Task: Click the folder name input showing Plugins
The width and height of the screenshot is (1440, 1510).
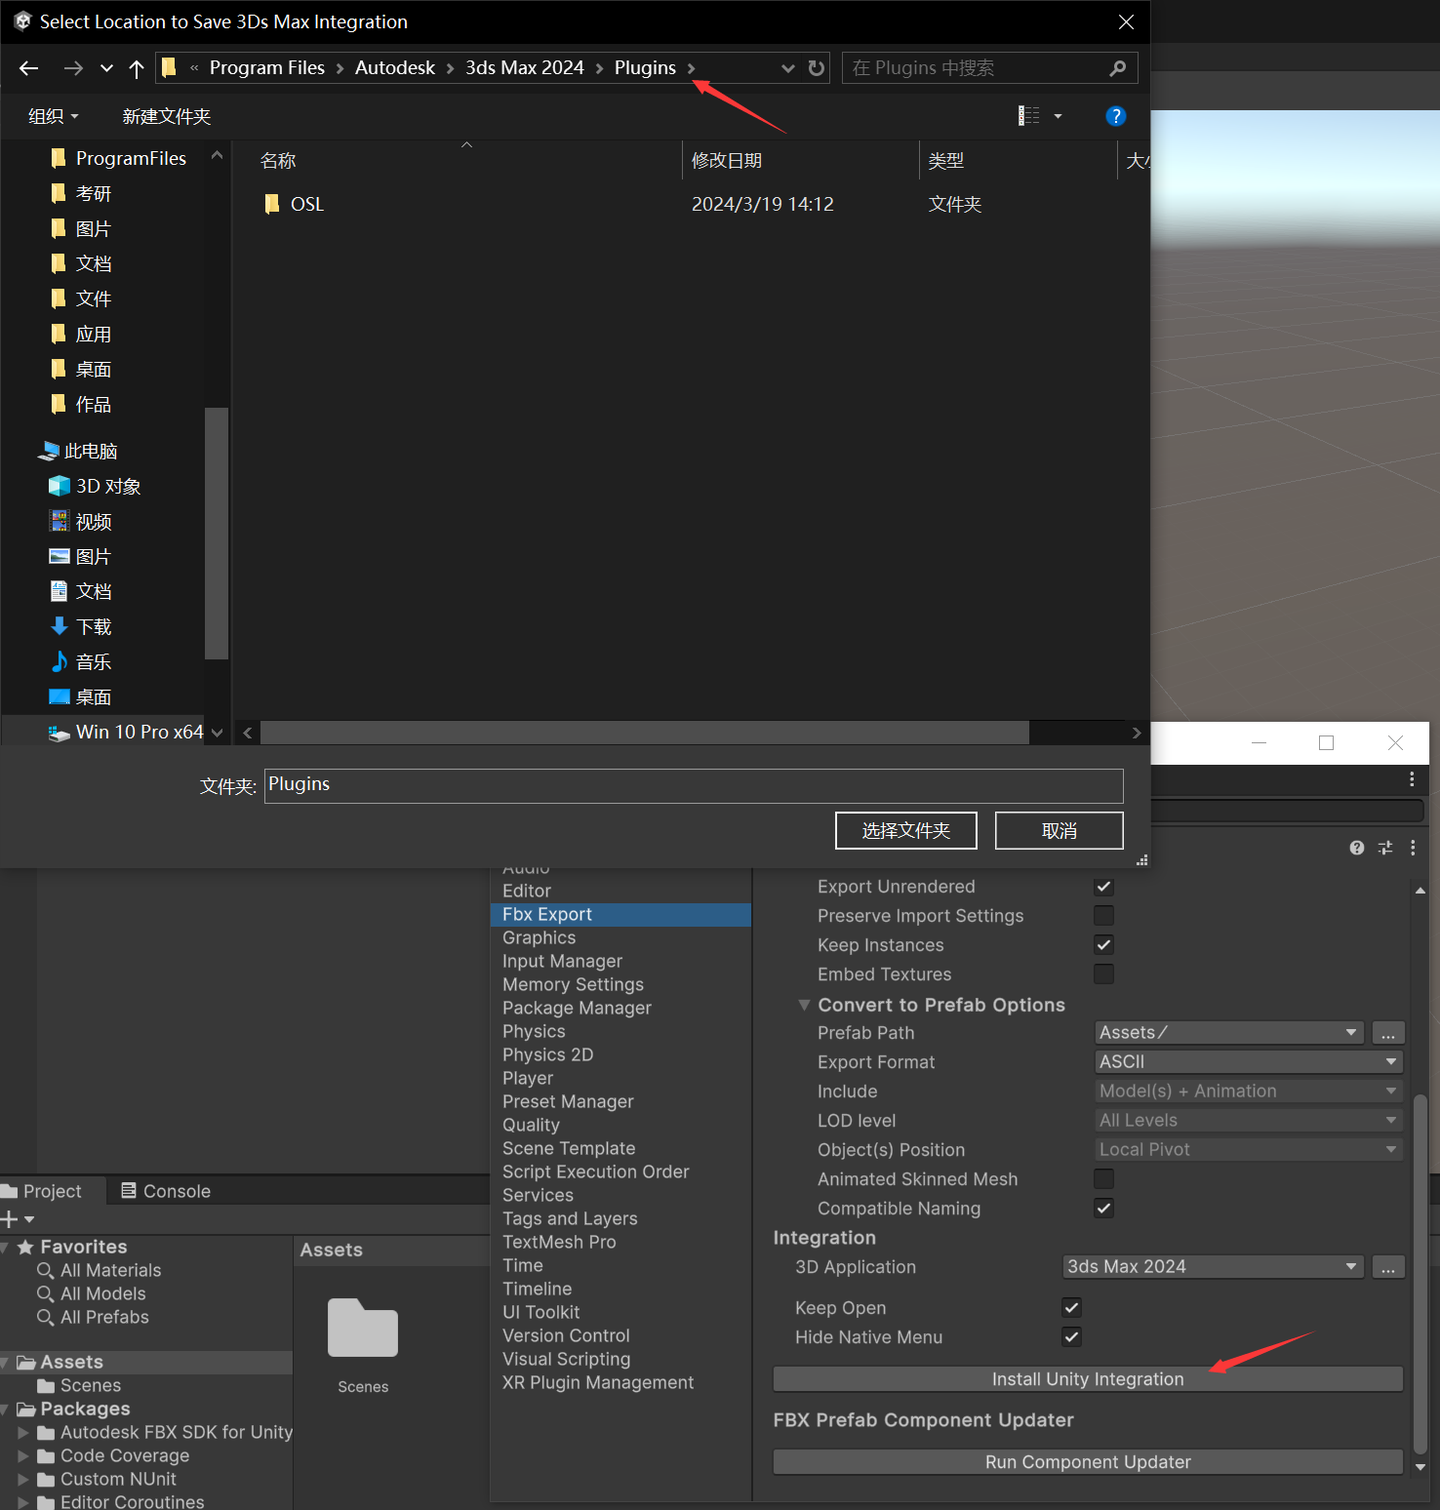Action: tap(694, 786)
